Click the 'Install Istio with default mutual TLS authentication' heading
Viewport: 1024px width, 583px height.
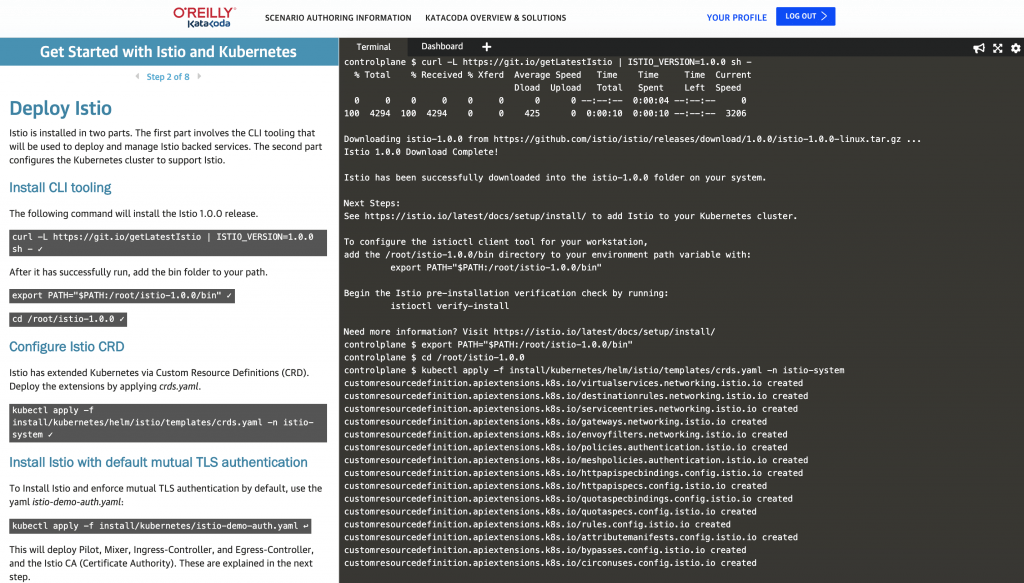[158, 462]
